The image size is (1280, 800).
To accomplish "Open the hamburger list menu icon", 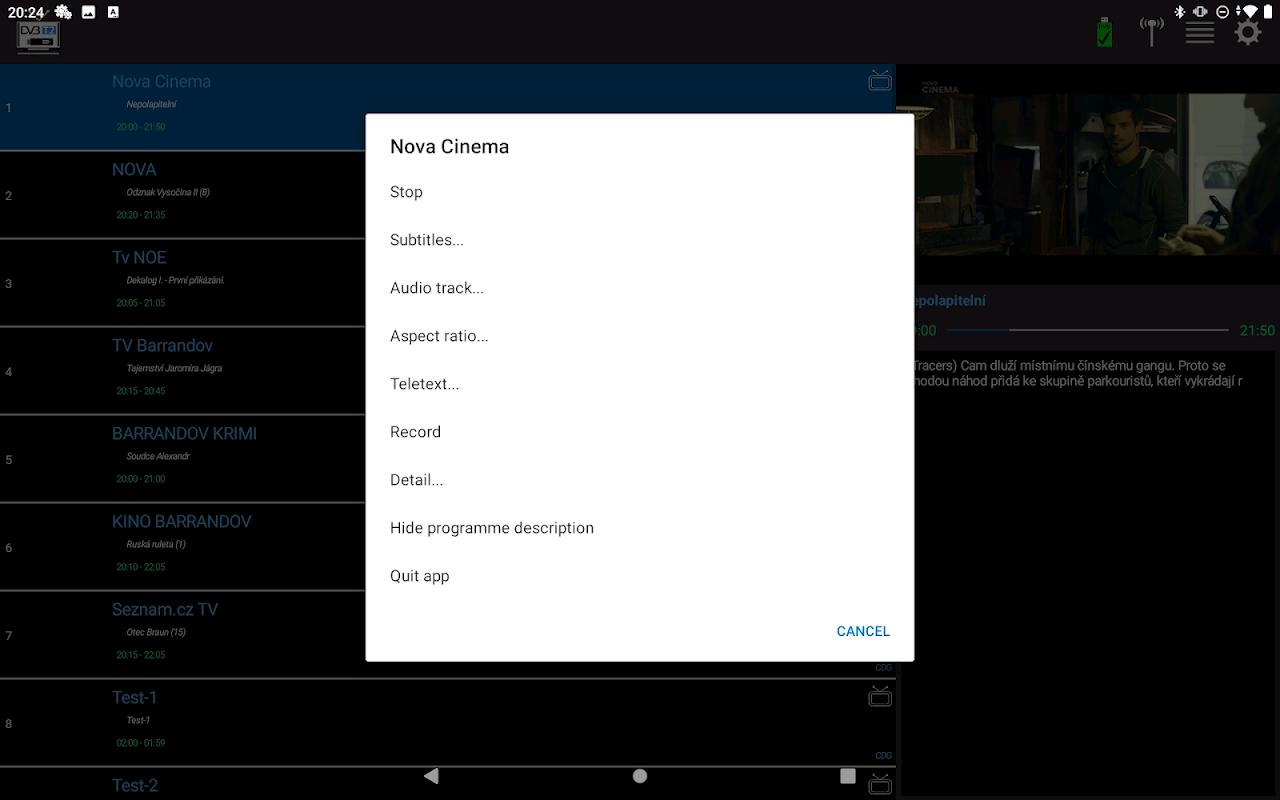I will pyautogui.click(x=1200, y=33).
